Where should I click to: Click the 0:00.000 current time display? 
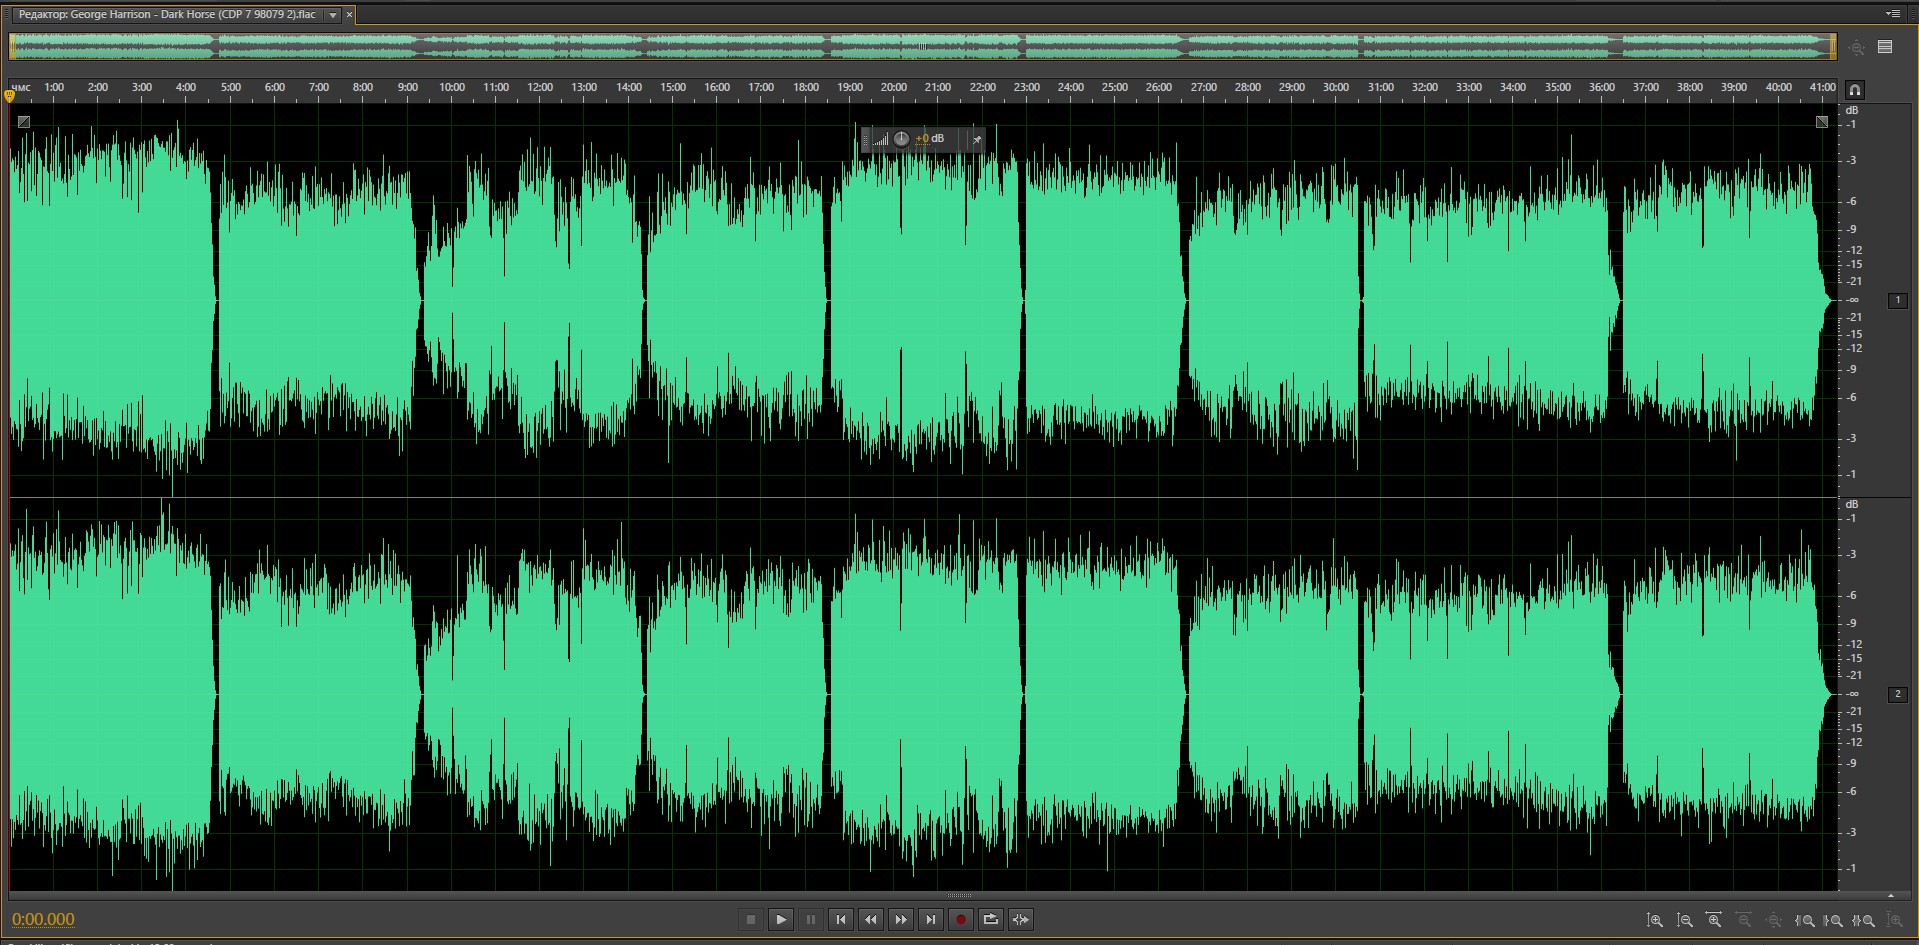(44, 920)
